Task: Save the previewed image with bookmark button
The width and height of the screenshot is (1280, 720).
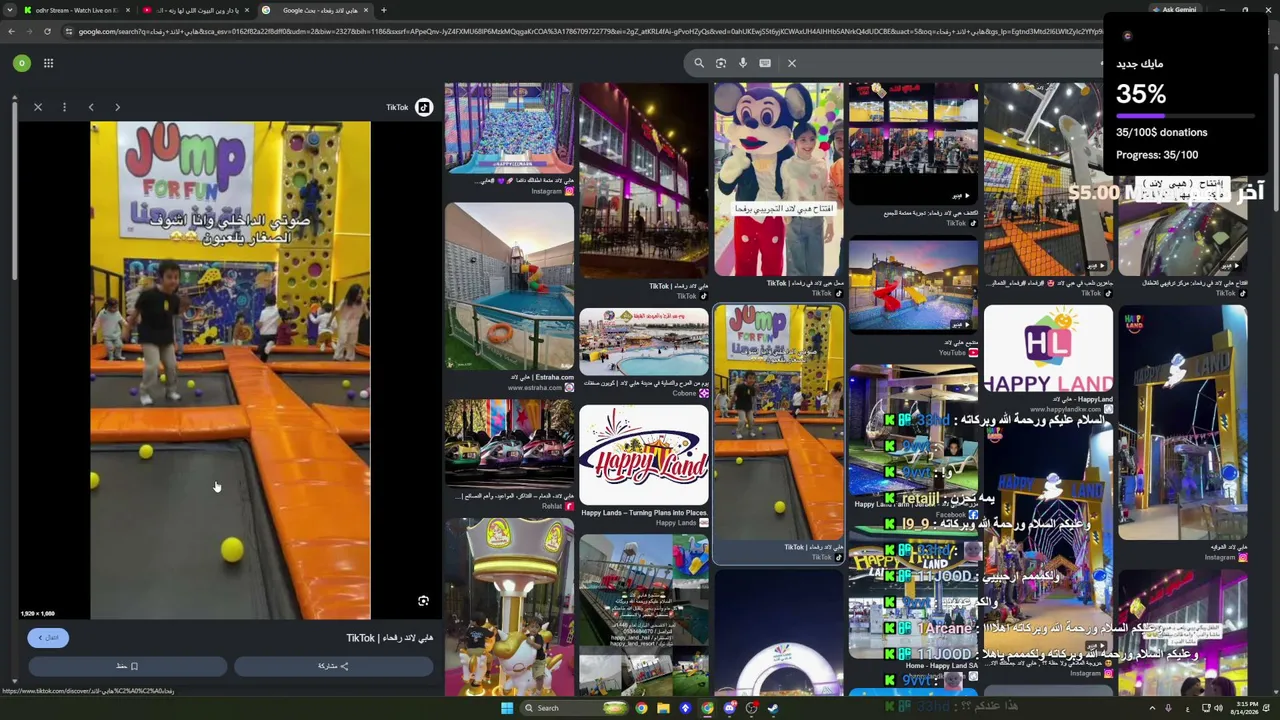Action: [127, 666]
